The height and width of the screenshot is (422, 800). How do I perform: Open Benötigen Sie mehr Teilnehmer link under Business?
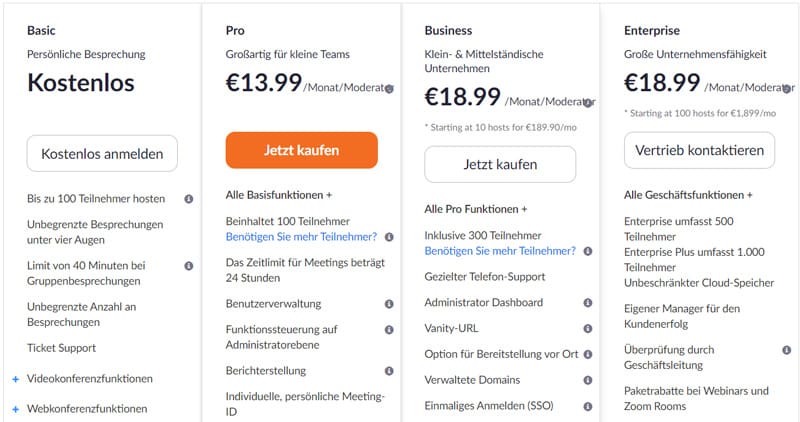pyautogui.click(x=500, y=250)
